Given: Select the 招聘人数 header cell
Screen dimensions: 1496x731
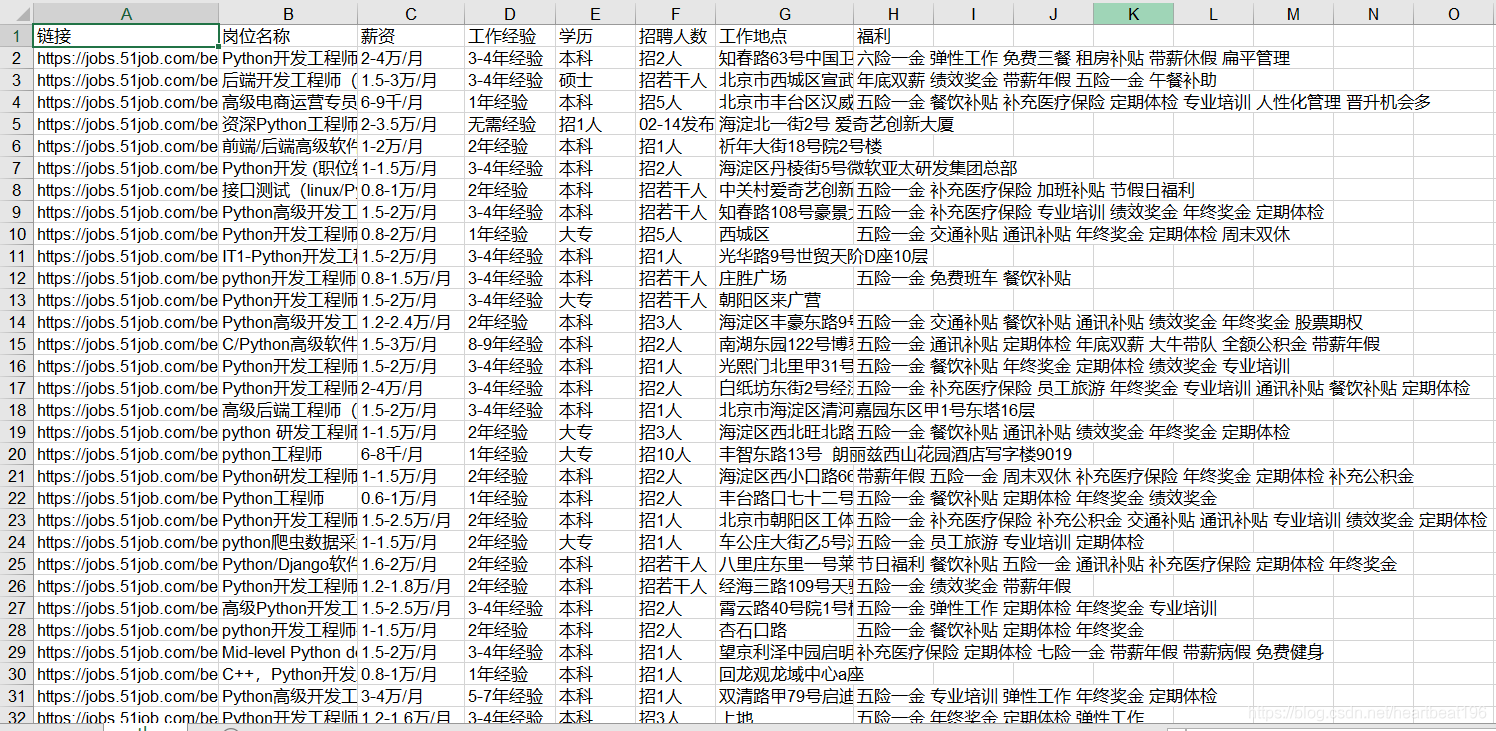Looking at the screenshot, I should pos(675,36).
